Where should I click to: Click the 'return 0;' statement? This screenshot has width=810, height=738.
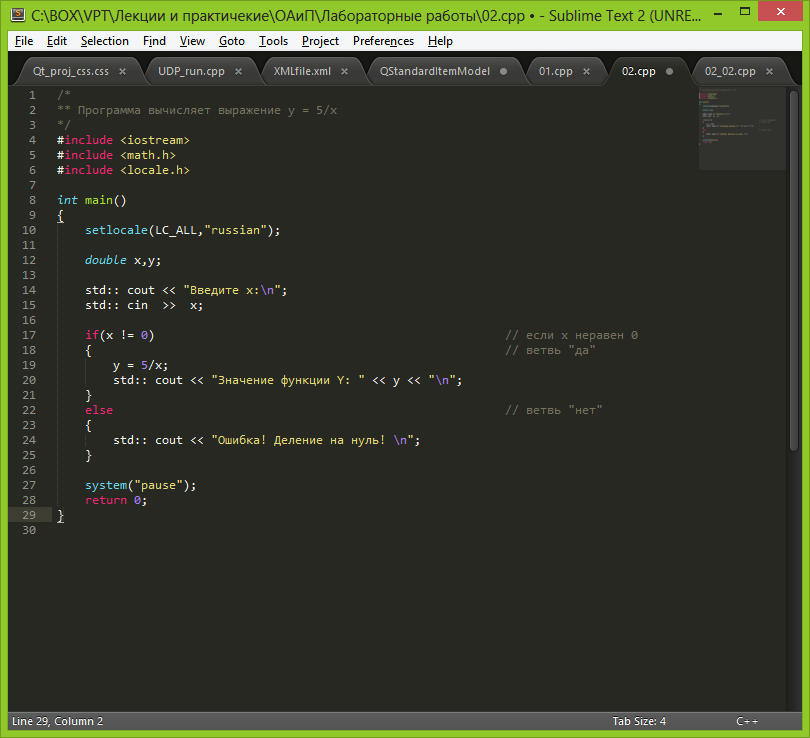point(116,500)
